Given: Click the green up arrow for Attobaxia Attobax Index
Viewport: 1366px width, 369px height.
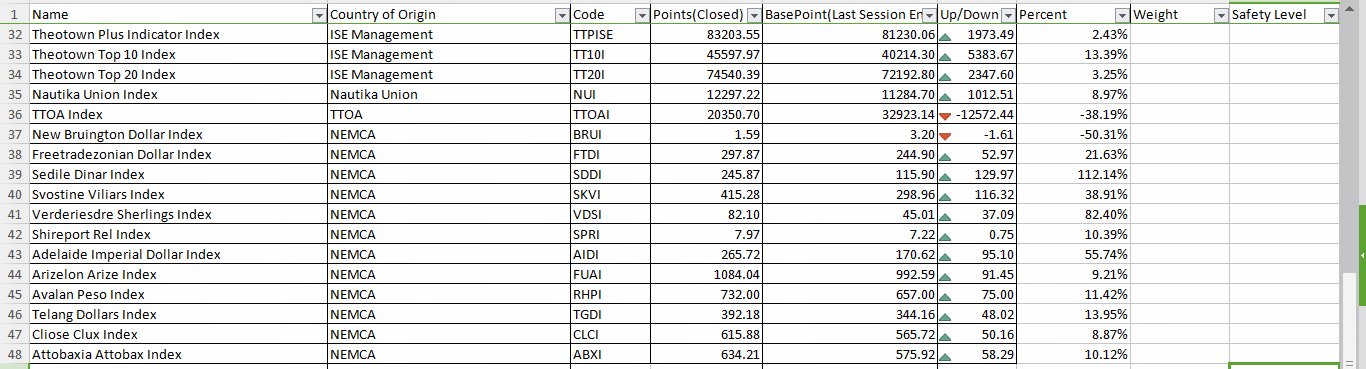Looking at the screenshot, I should [x=945, y=355].
